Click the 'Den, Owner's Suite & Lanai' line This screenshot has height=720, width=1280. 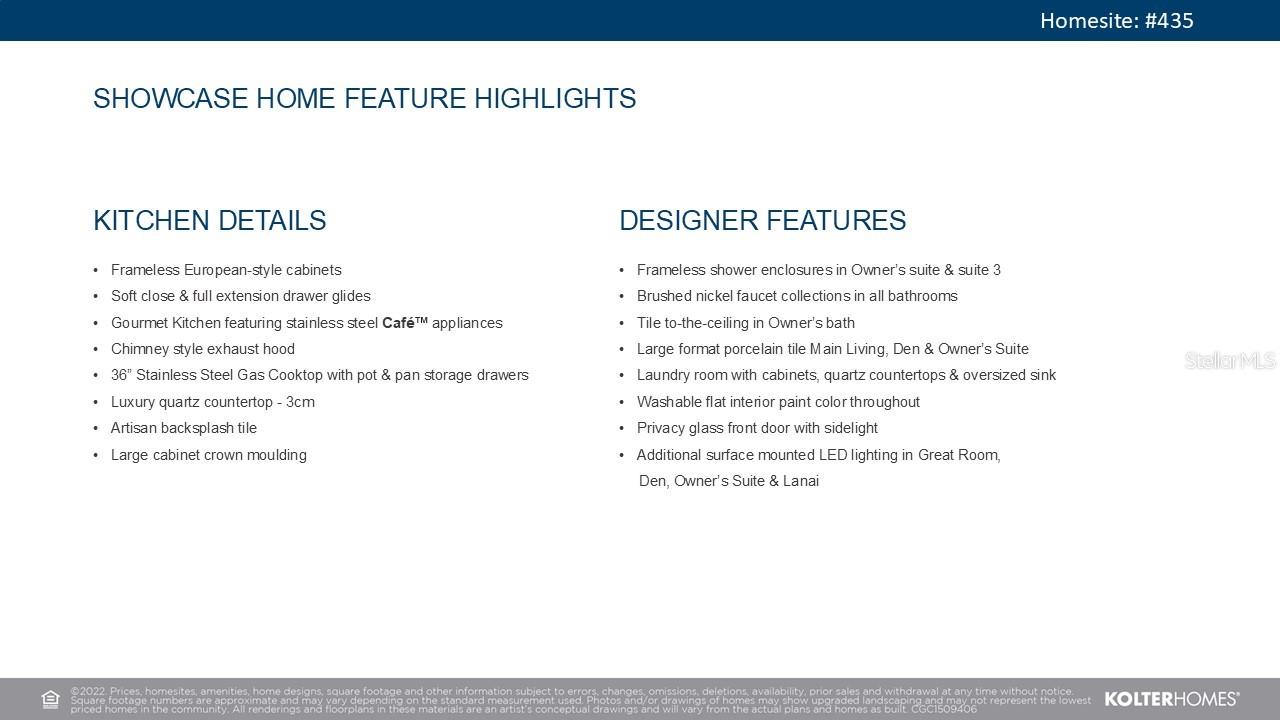[x=729, y=481]
